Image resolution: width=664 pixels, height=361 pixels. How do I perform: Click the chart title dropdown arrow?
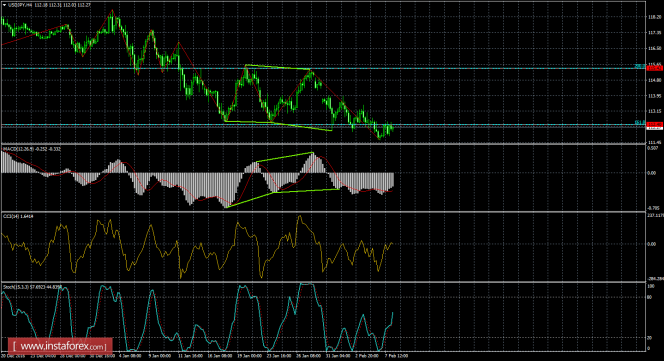pos(4,5)
